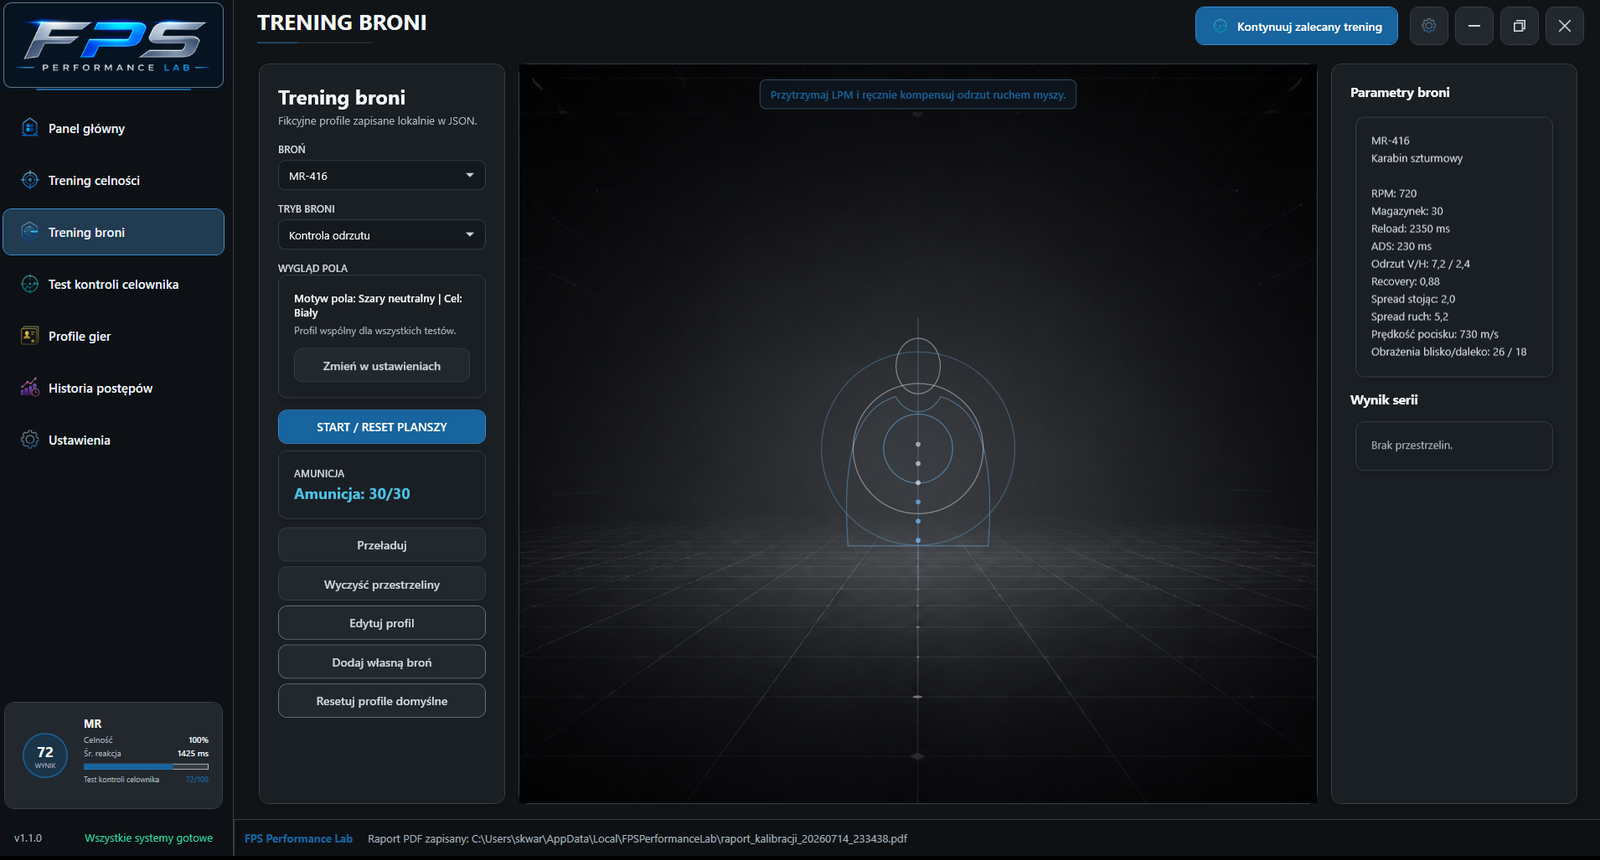Click the Trening celności crosshair icon
The height and width of the screenshot is (860, 1600).
point(30,180)
